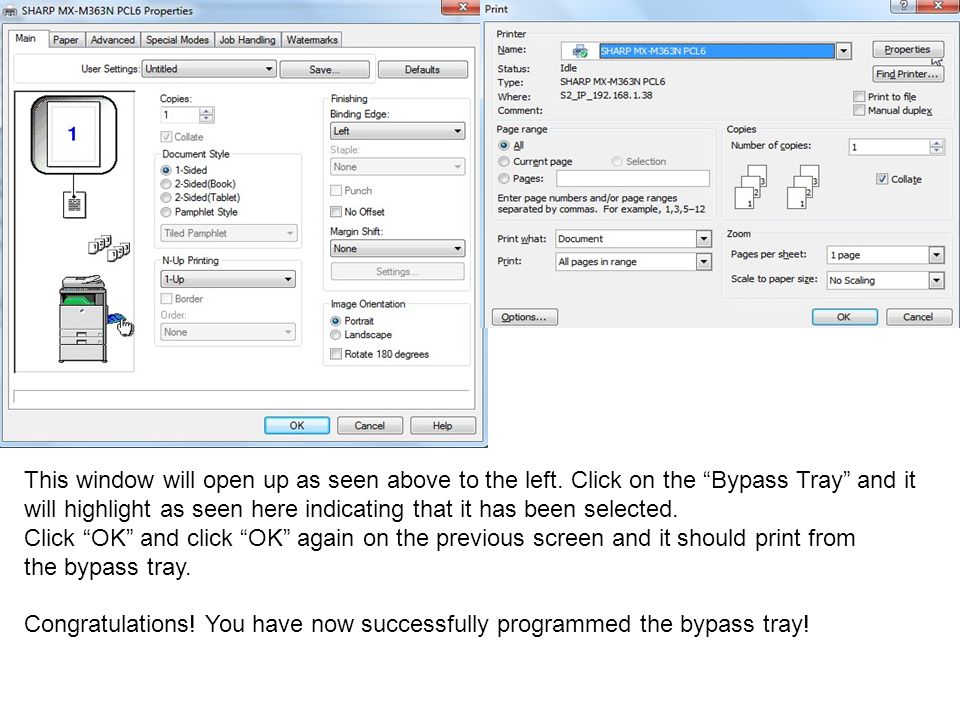The width and height of the screenshot is (960, 720).
Task: Click the bypass tray on the printer illustration
Action: 116,320
